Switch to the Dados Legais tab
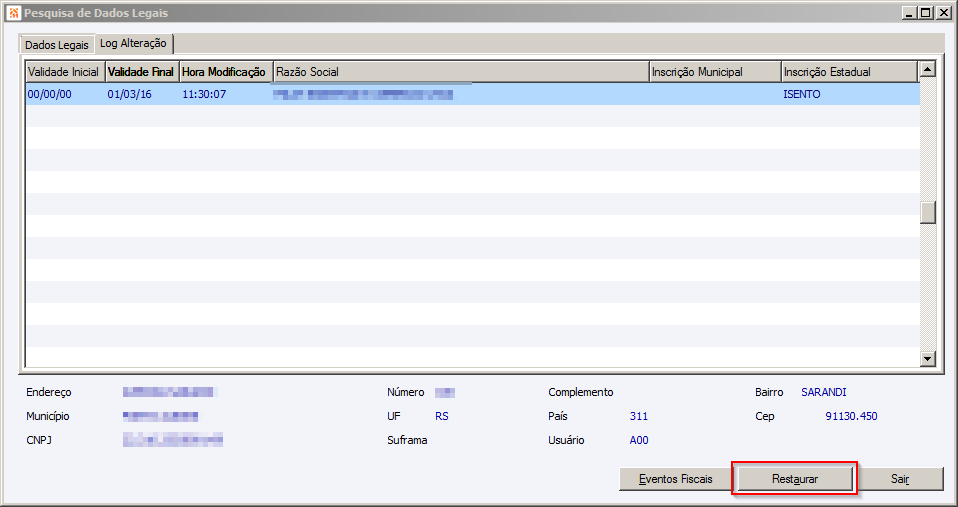 coord(57,45)
